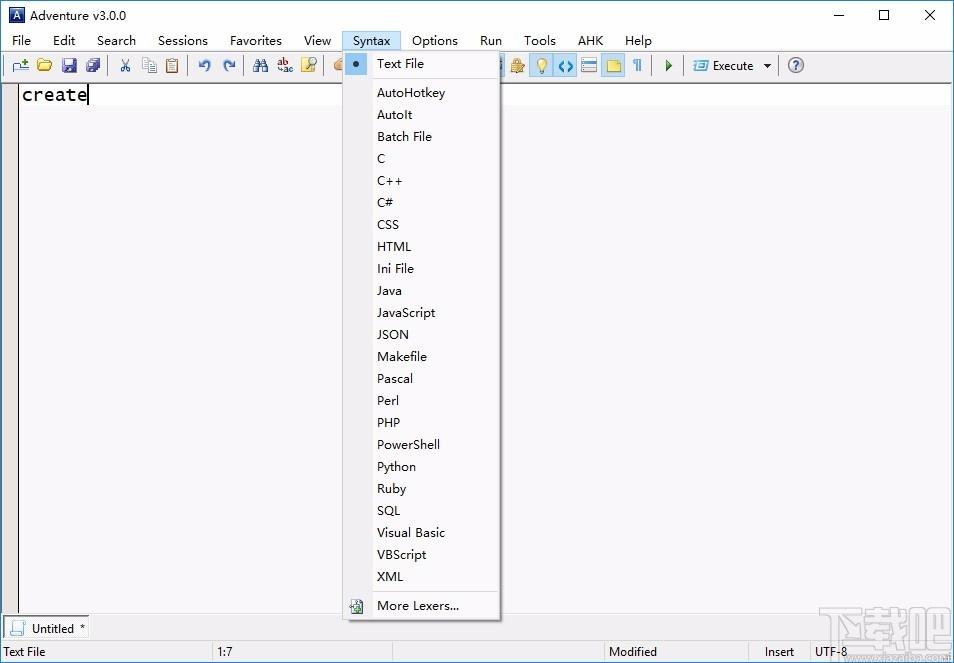Screen dimensions: 954x663
Task: Open the AHK menu
Action: (x=590, y=41)
